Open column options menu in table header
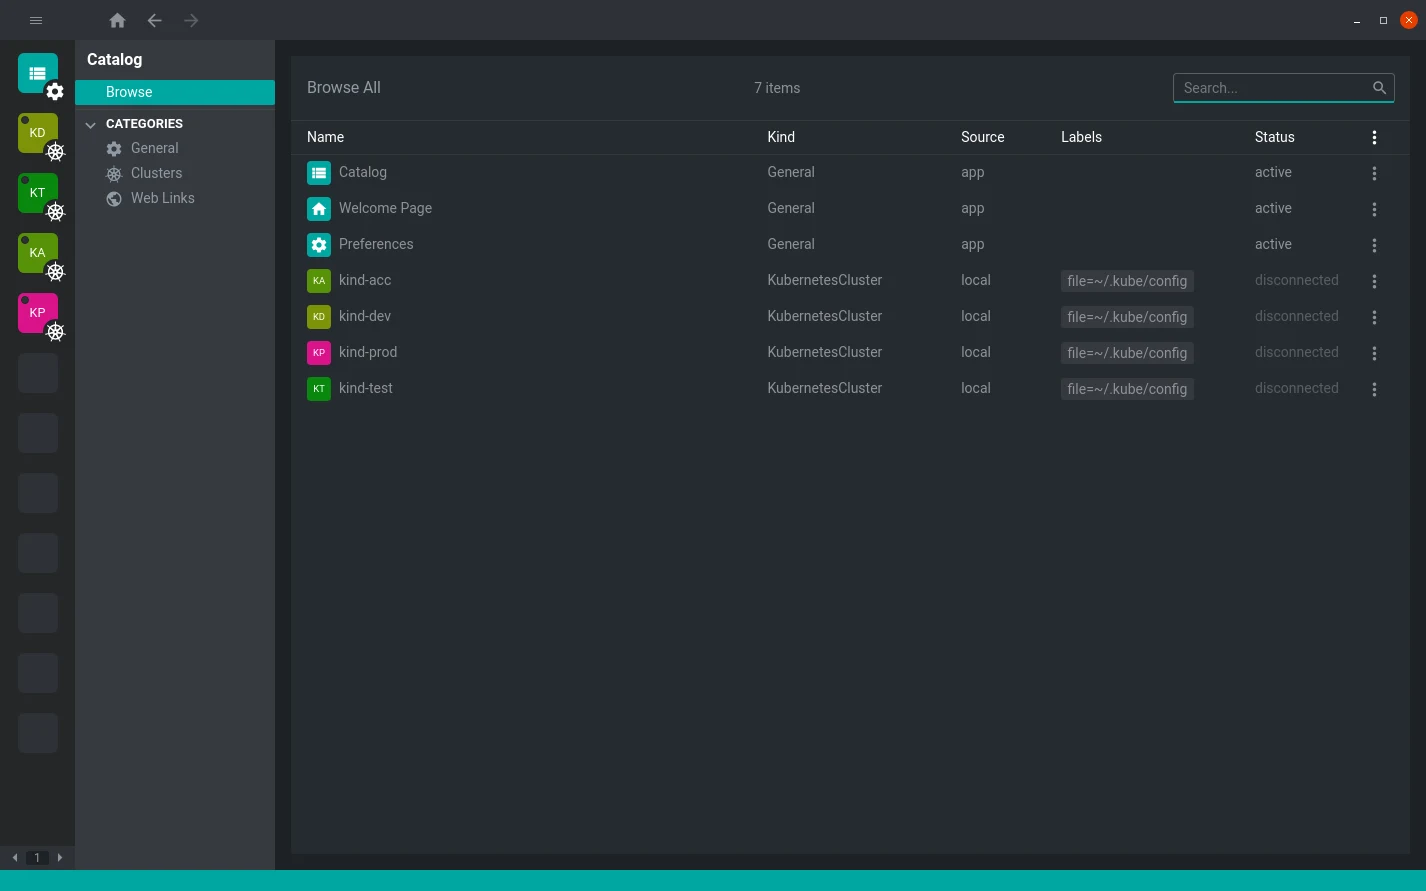This screenshot has height=891, width=1426. coord(1374,137)
